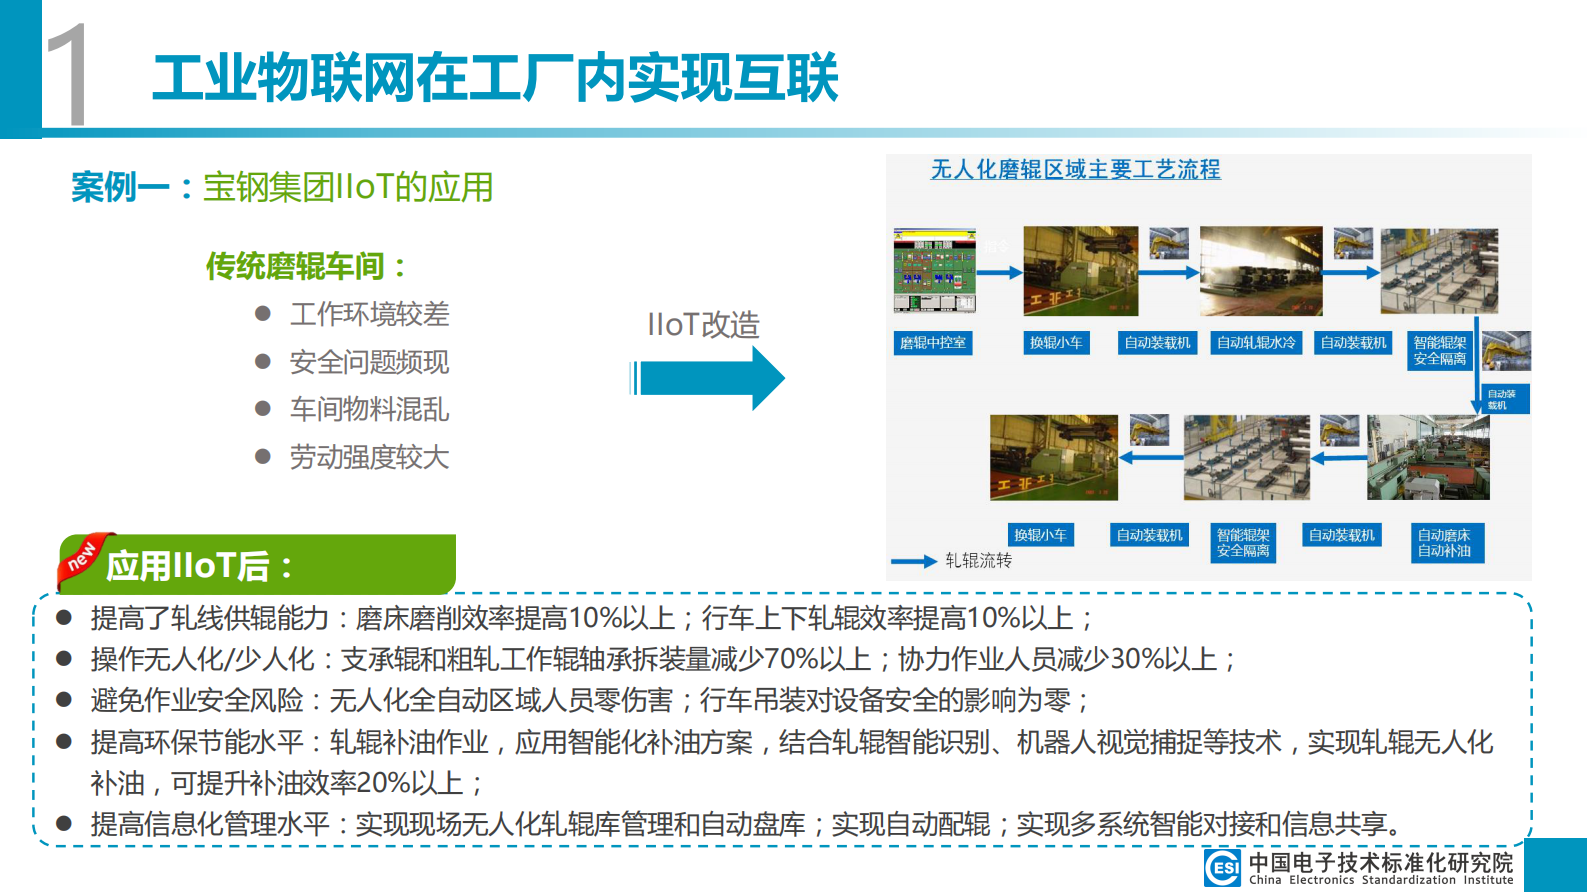Screen dimensions: 1587x892
Task: Click the 提高信息化管理水平 bullet line
Action: pyautogui.click(x=732, y=824)
